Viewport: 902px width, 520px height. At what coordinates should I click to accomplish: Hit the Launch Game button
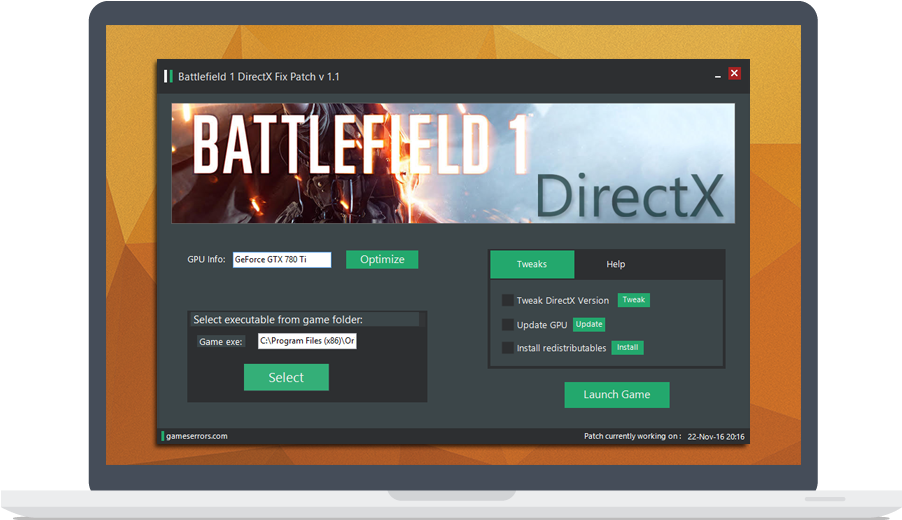click(616, 394)
